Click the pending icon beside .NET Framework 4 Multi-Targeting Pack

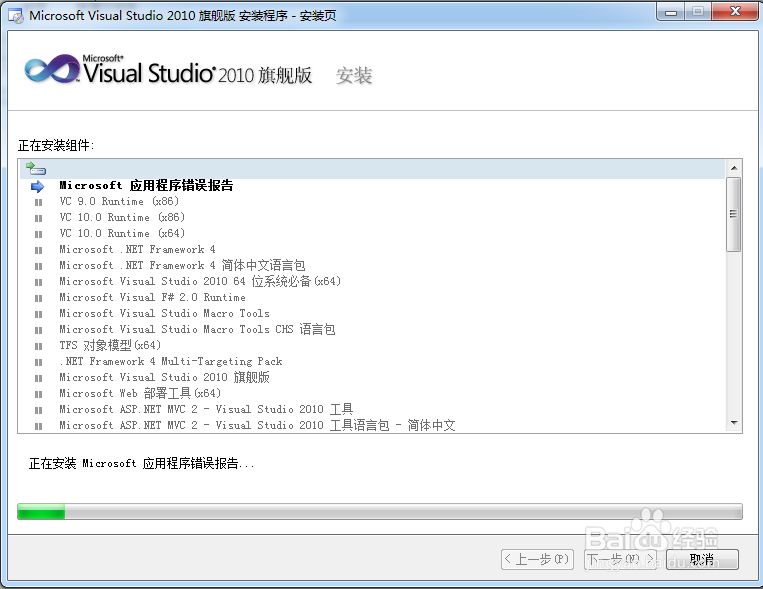38,362
